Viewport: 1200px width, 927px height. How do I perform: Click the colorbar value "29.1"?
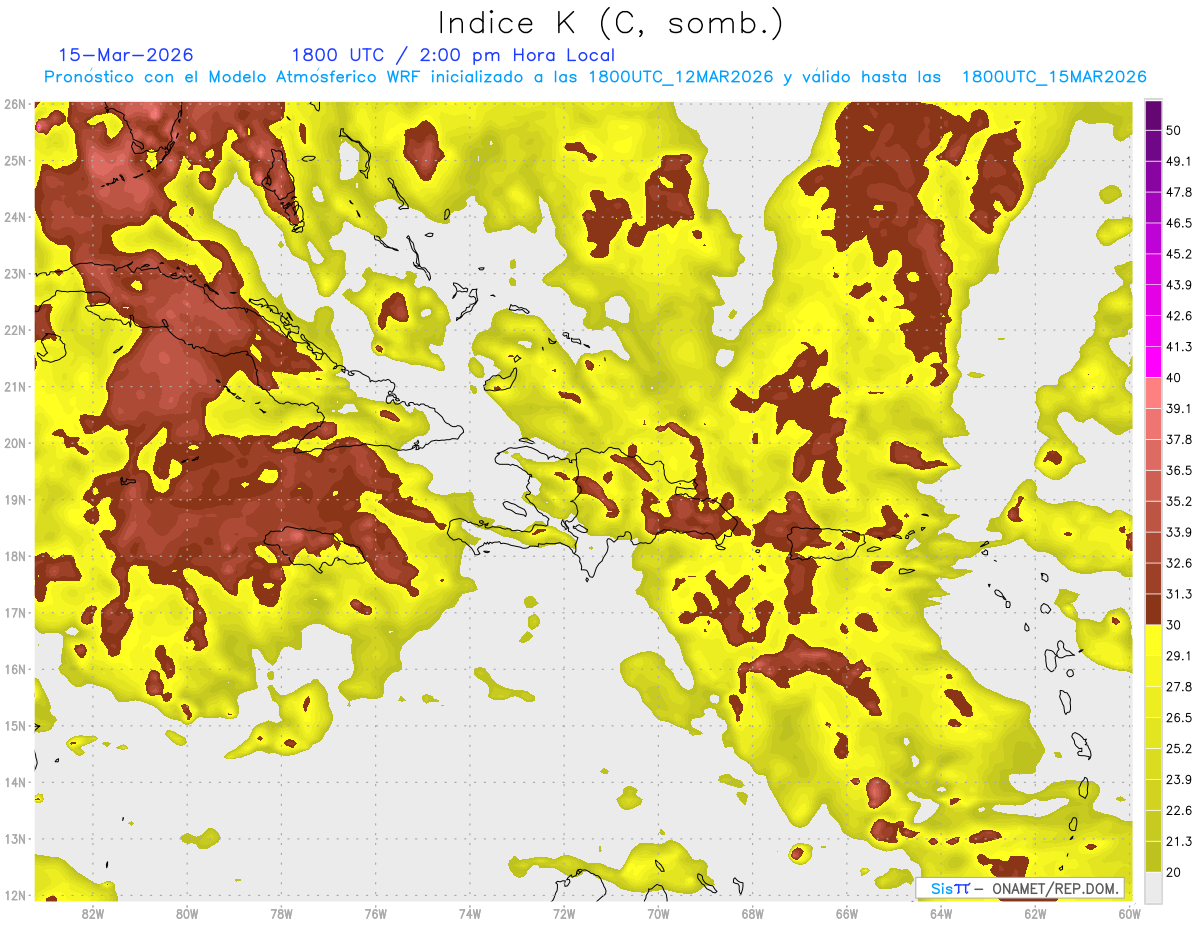click(1178, 656)
